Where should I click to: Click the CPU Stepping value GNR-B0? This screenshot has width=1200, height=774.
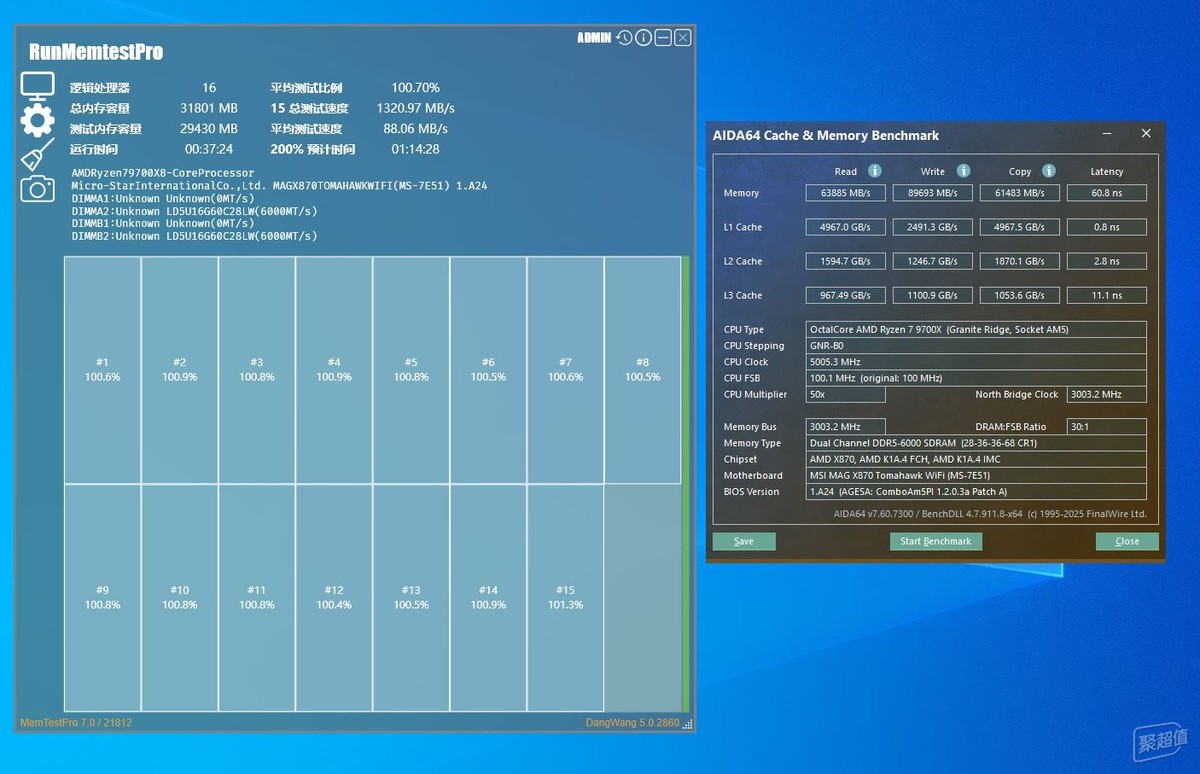pos(976,346)
